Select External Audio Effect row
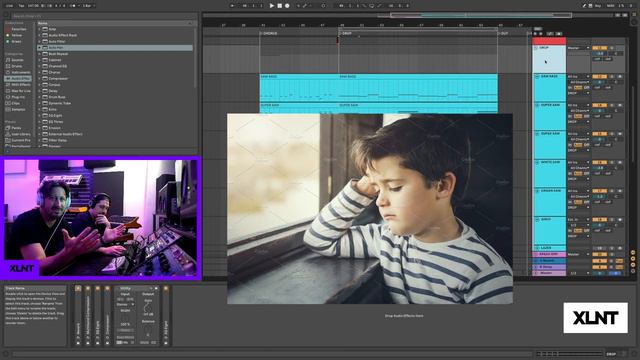The width and height of the screenshot is (640, 360). coord(115,134)
